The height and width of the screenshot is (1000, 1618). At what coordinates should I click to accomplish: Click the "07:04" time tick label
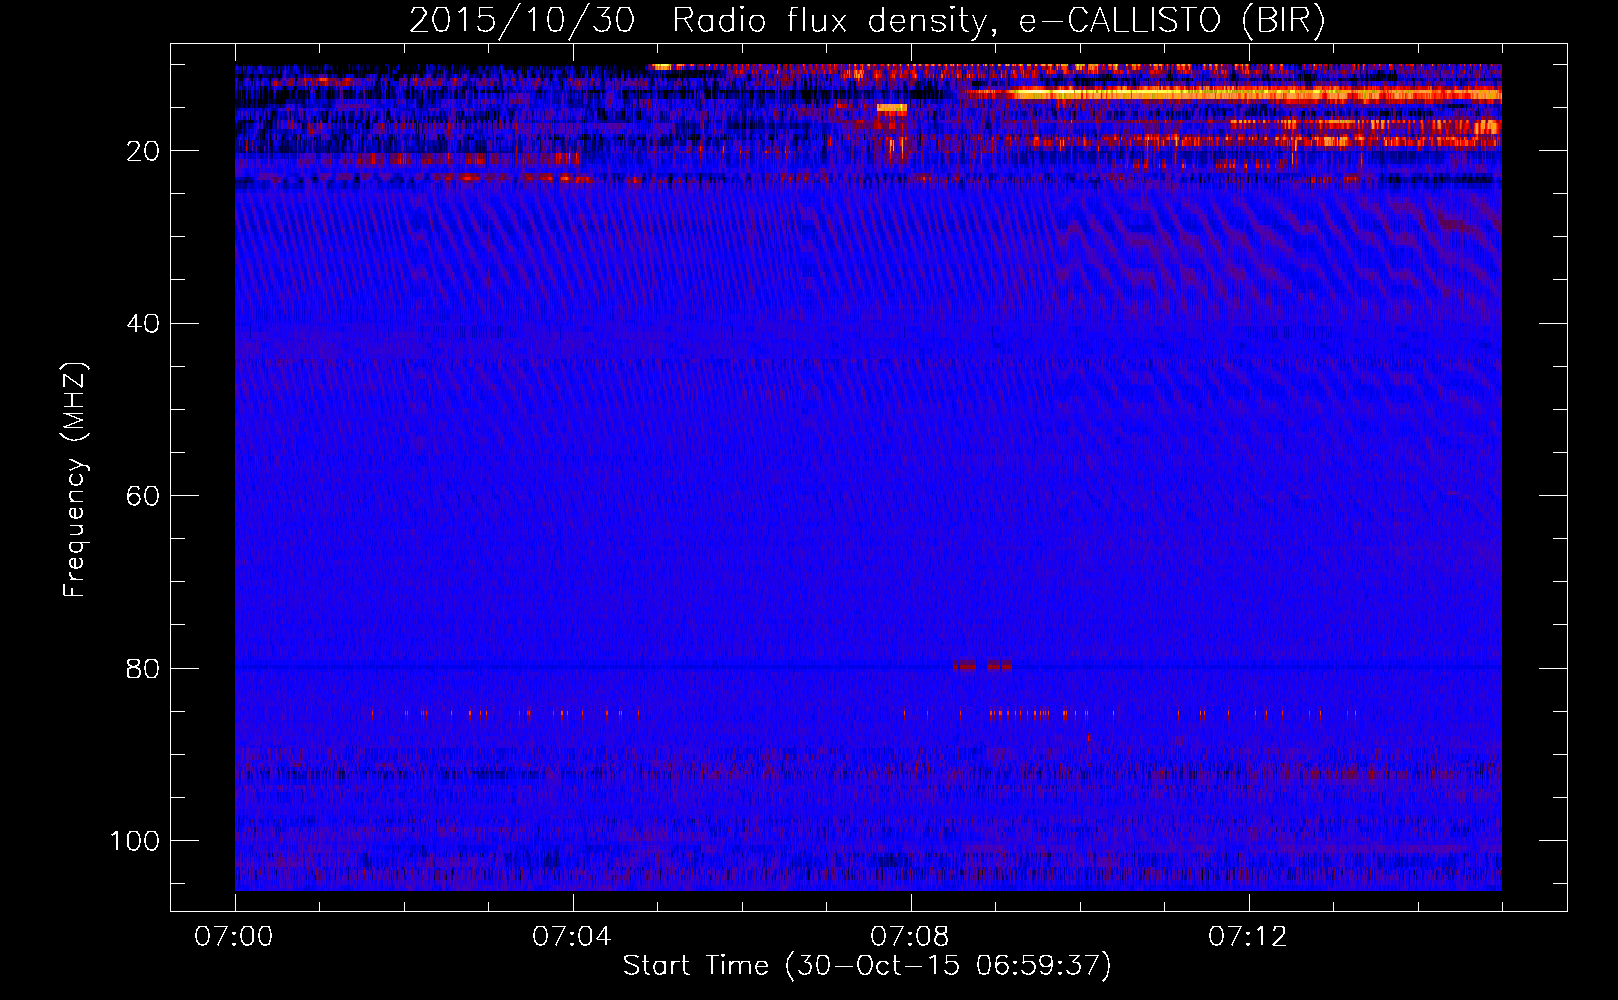(x=572, y=937)
